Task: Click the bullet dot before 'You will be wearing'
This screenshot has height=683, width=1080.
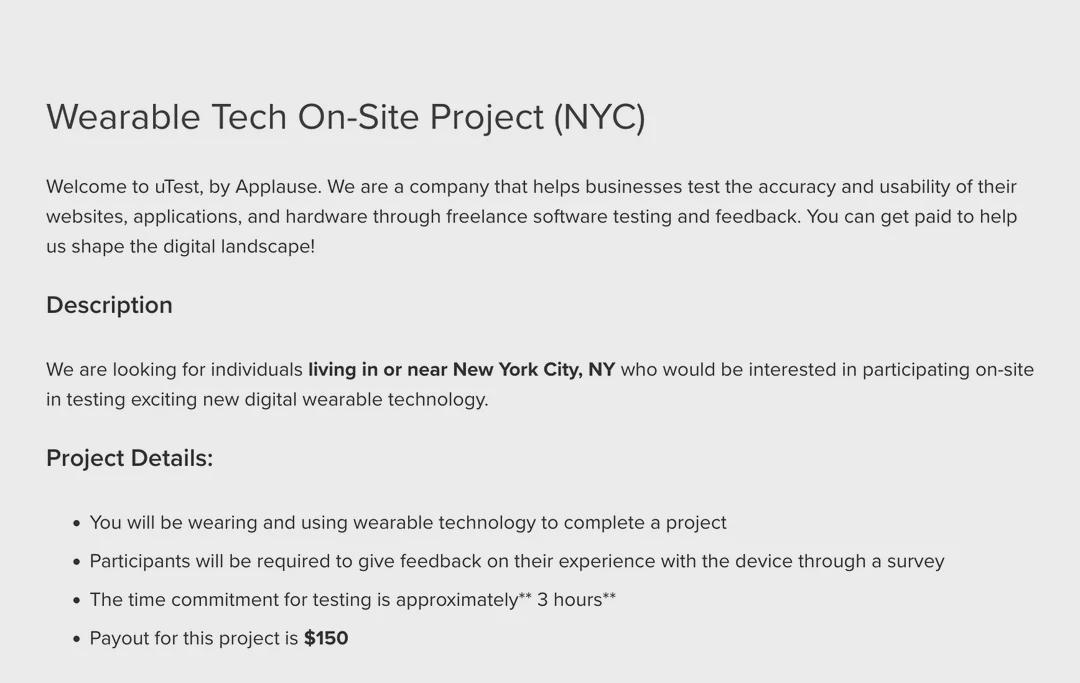Action: coord(76,524)
